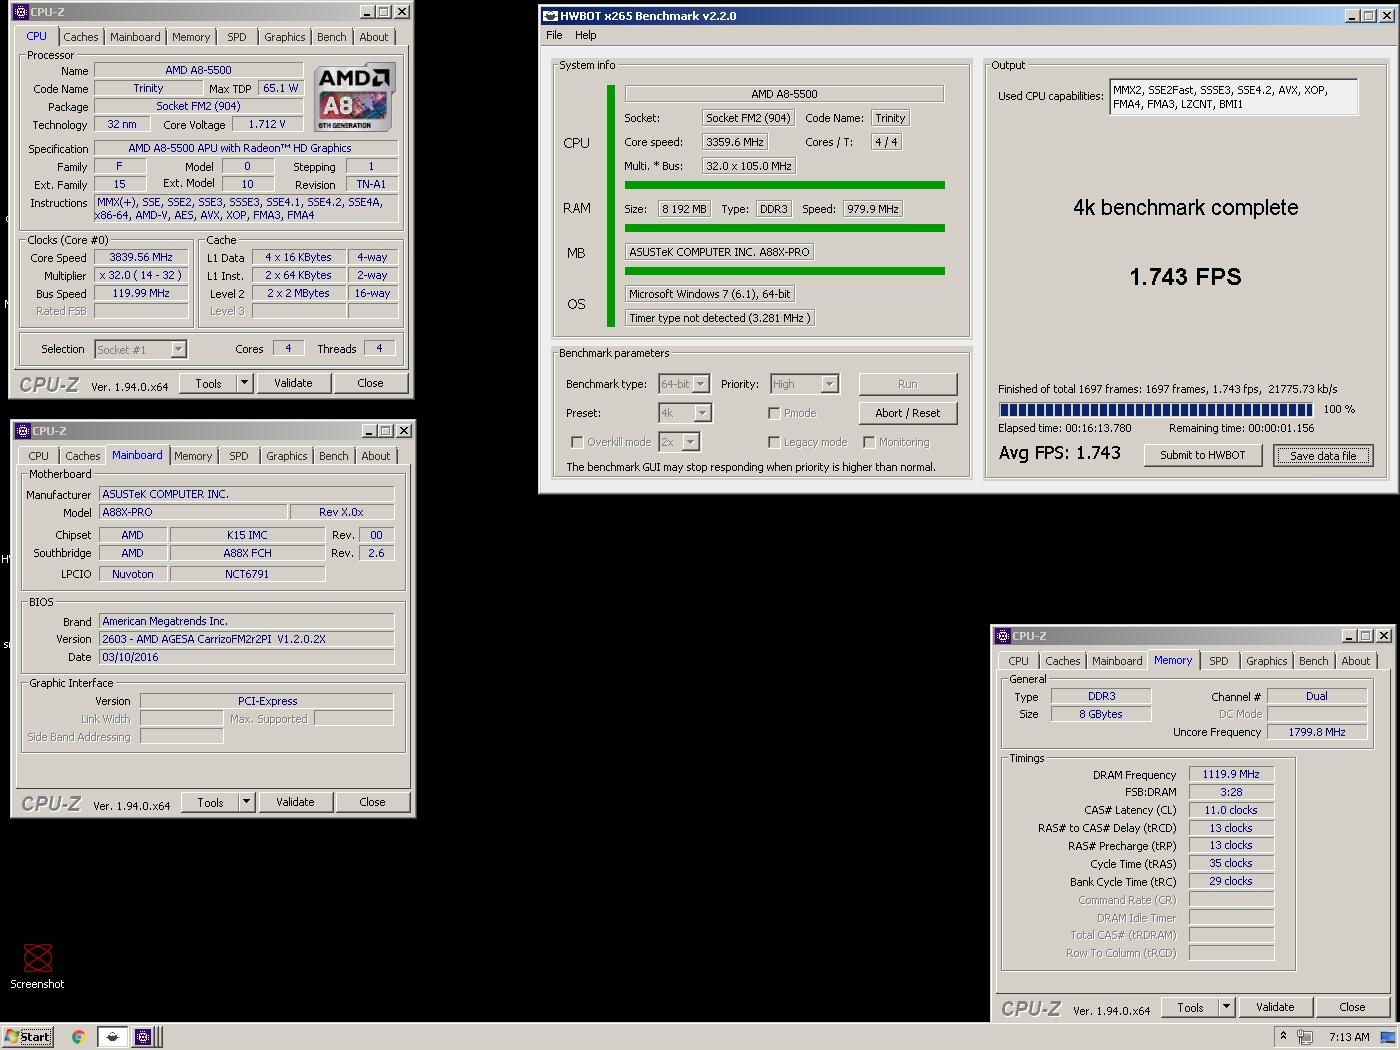Show hidden system tray icons
This screenshot has height=1050, width=1400.
[x=1283, y=1036]
